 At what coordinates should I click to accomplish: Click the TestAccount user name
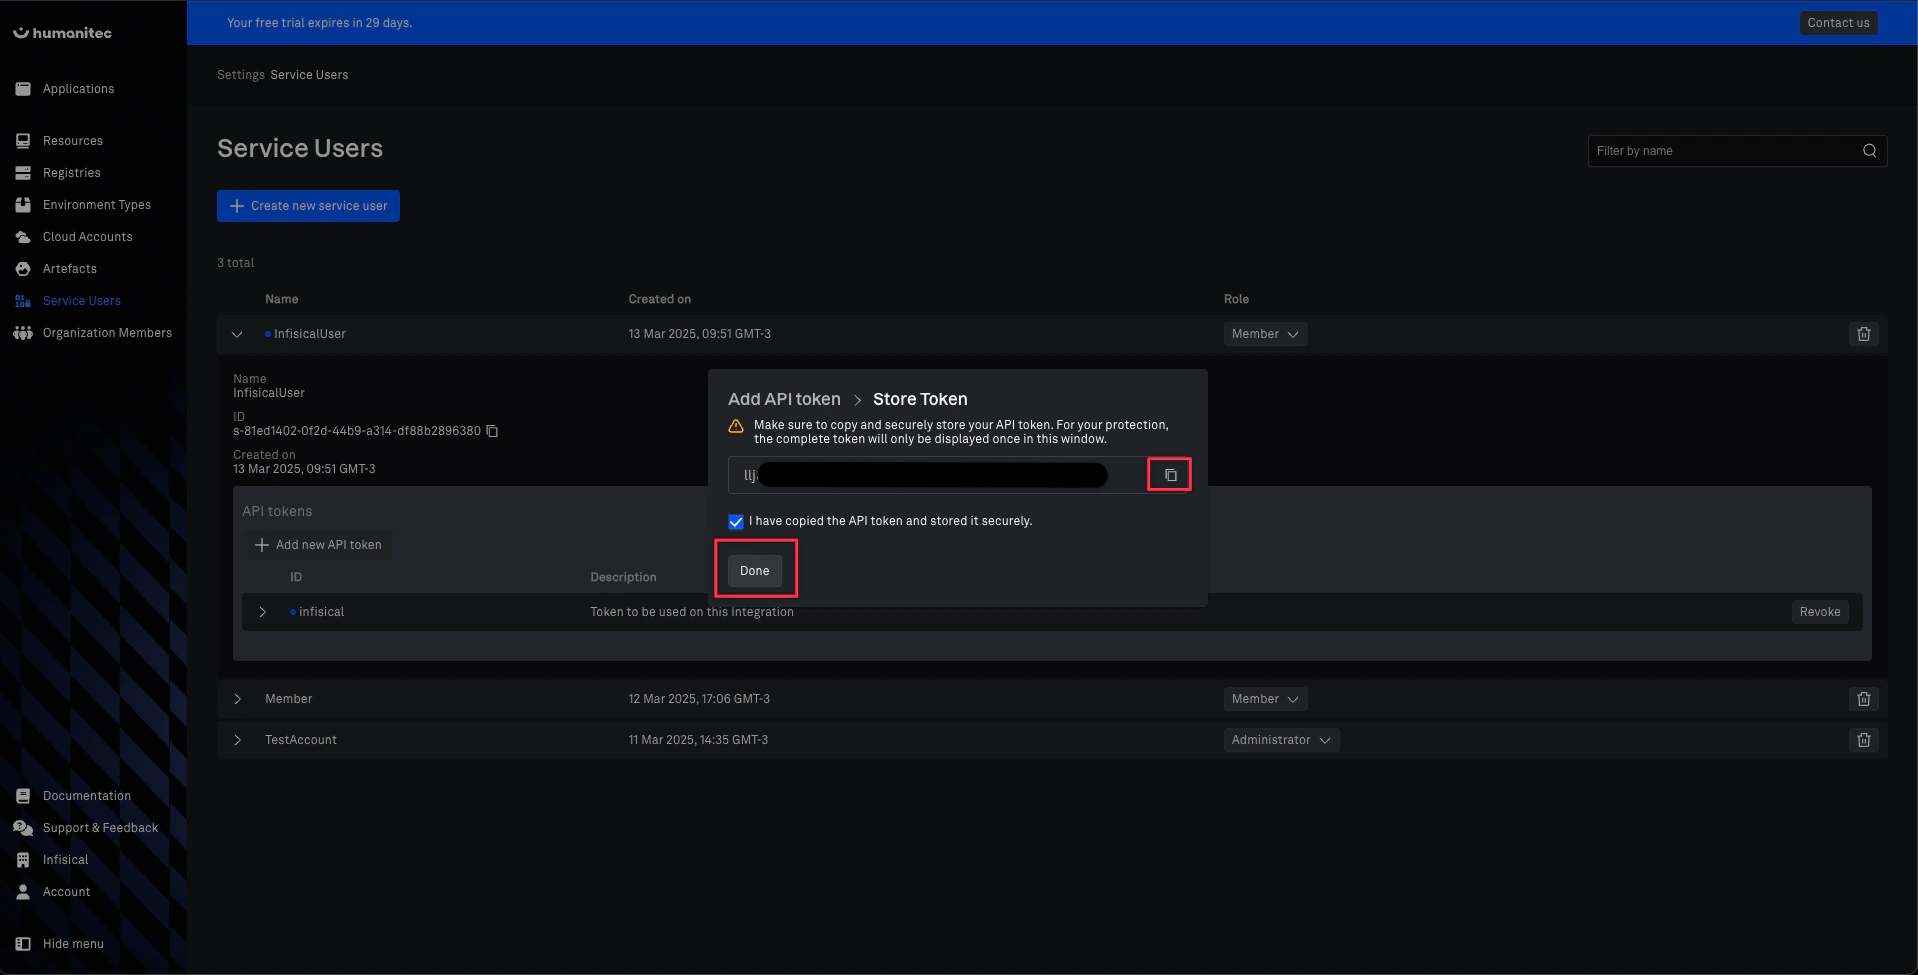[301, 740]
